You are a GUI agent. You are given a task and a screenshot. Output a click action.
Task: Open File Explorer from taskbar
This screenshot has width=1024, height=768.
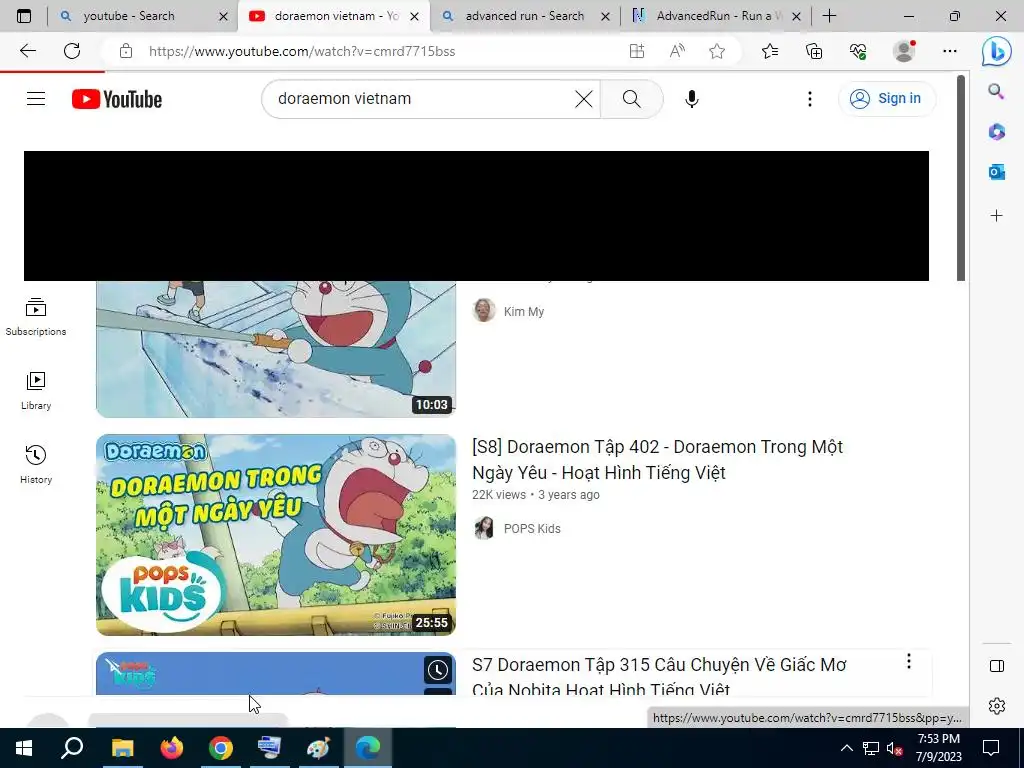coord(122,748)
